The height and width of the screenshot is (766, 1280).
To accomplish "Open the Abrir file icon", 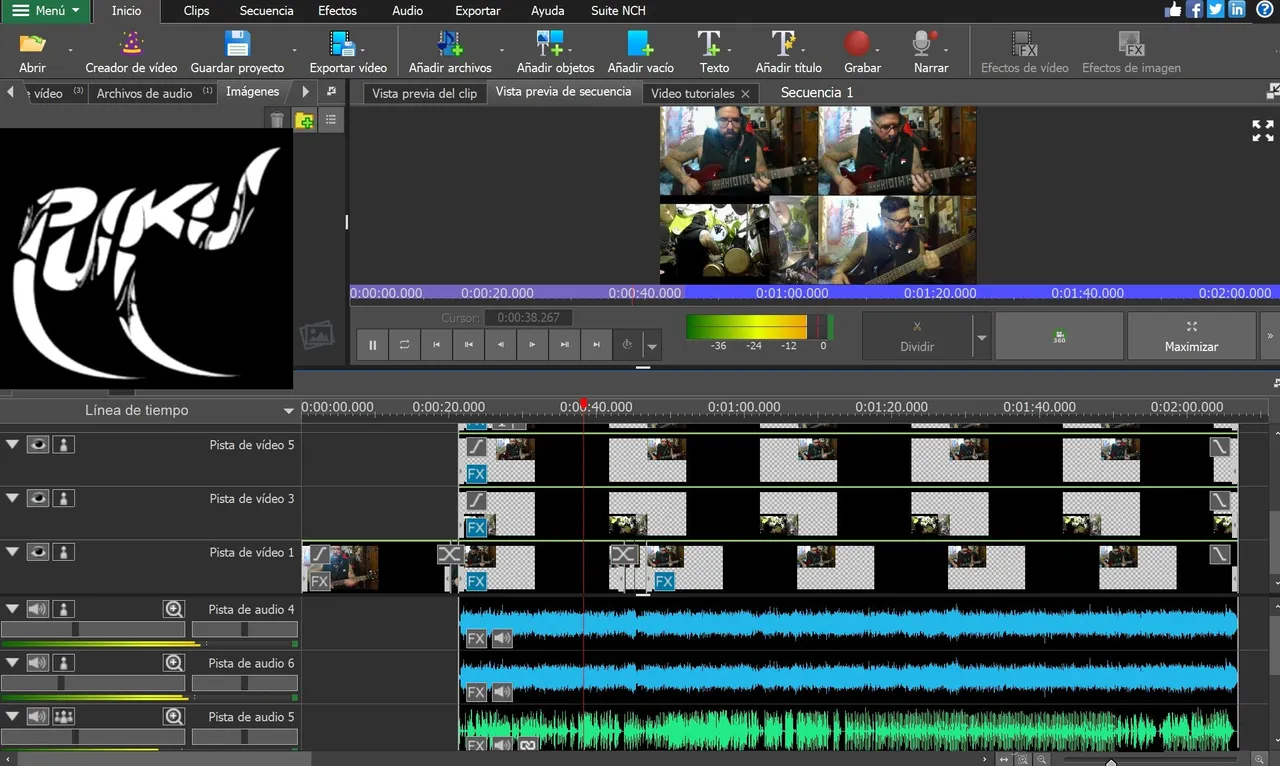I will click(33, 43).
